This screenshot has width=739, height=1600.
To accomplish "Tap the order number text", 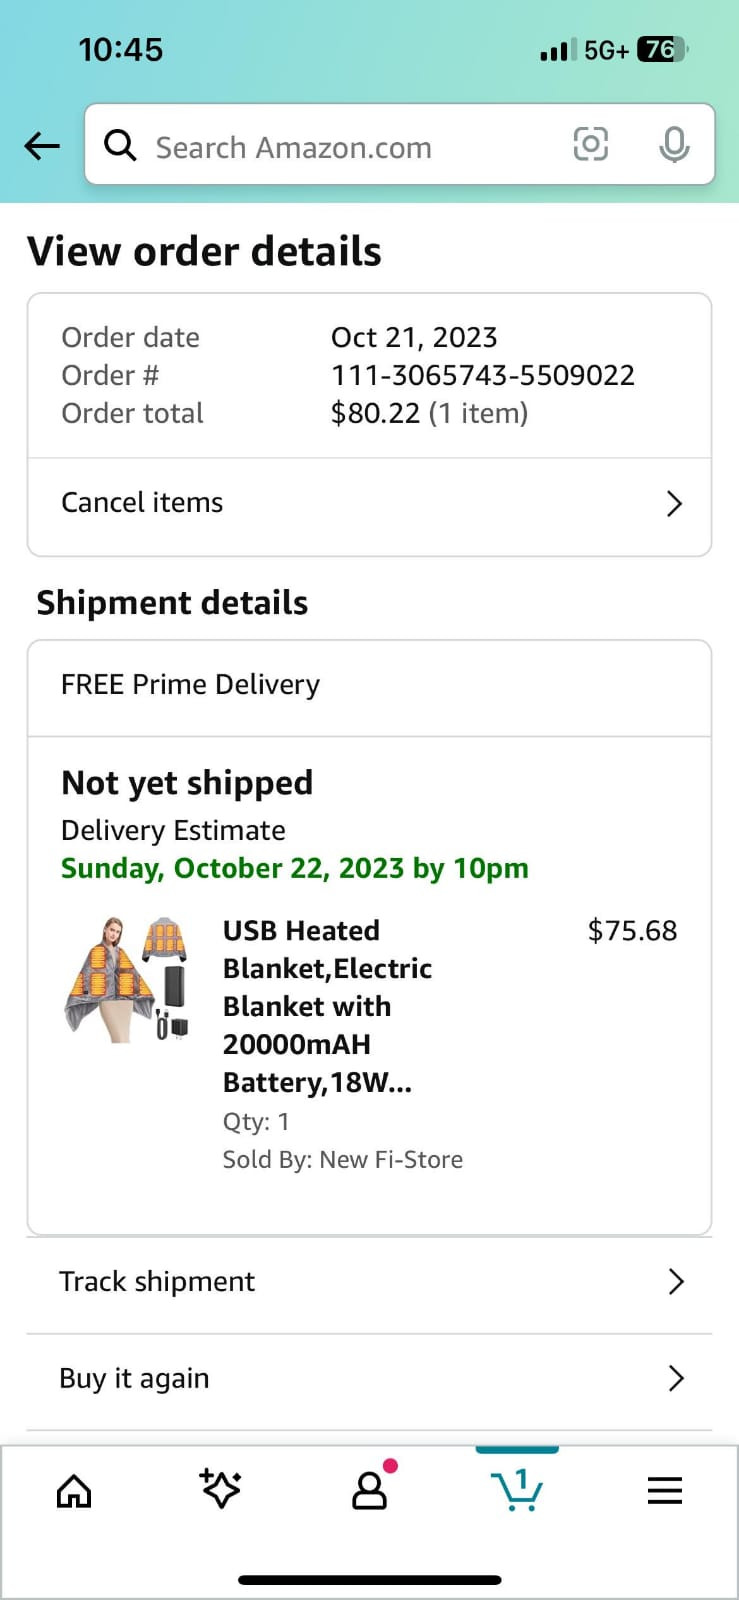I will pos(482,375).
